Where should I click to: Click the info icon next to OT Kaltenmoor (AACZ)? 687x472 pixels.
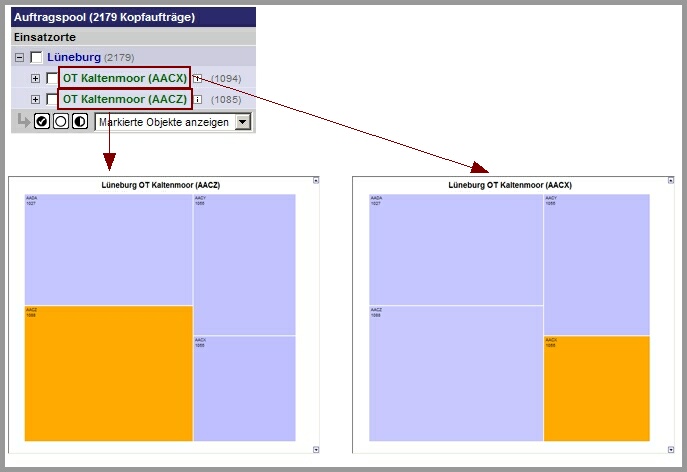point(198,100)
